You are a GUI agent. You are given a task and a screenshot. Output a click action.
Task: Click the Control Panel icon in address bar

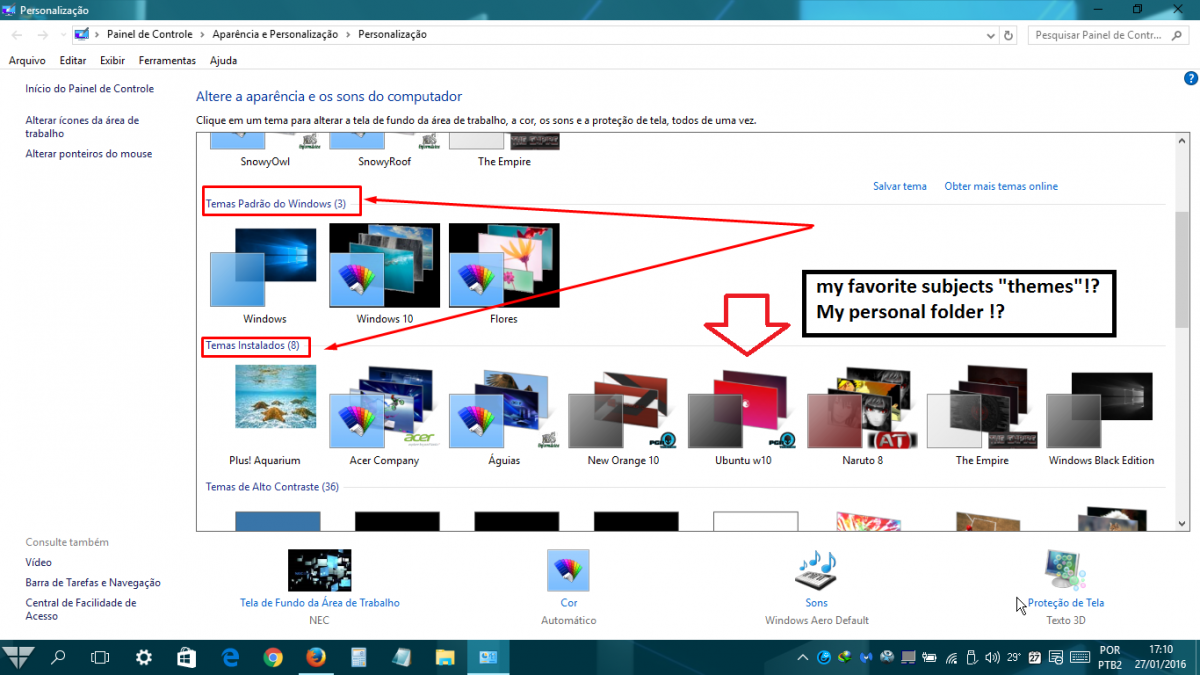[x=81, y=34]
